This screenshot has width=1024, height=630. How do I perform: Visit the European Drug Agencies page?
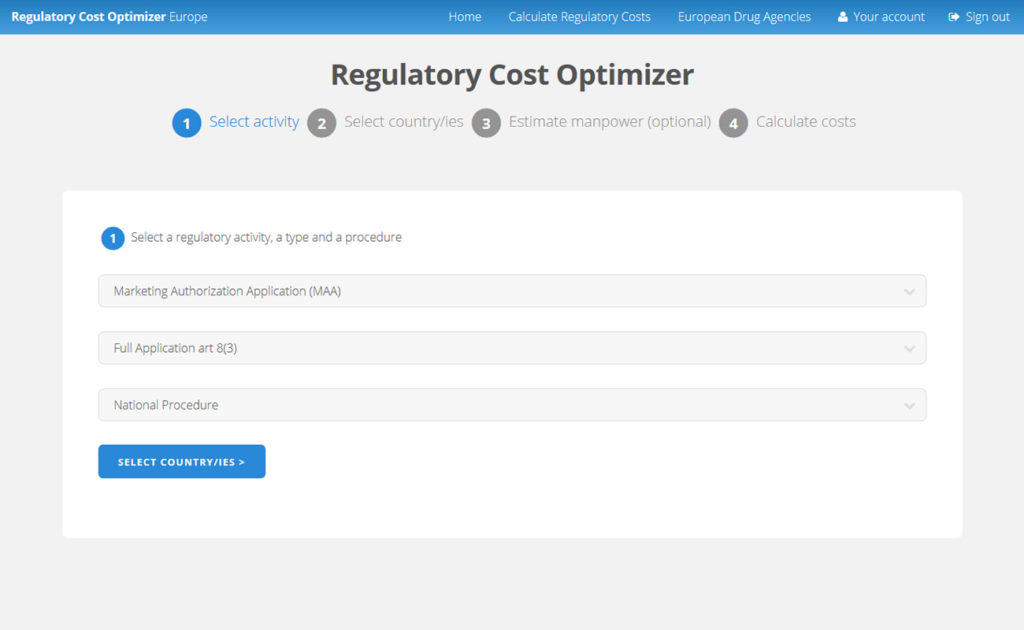(744, 16)
